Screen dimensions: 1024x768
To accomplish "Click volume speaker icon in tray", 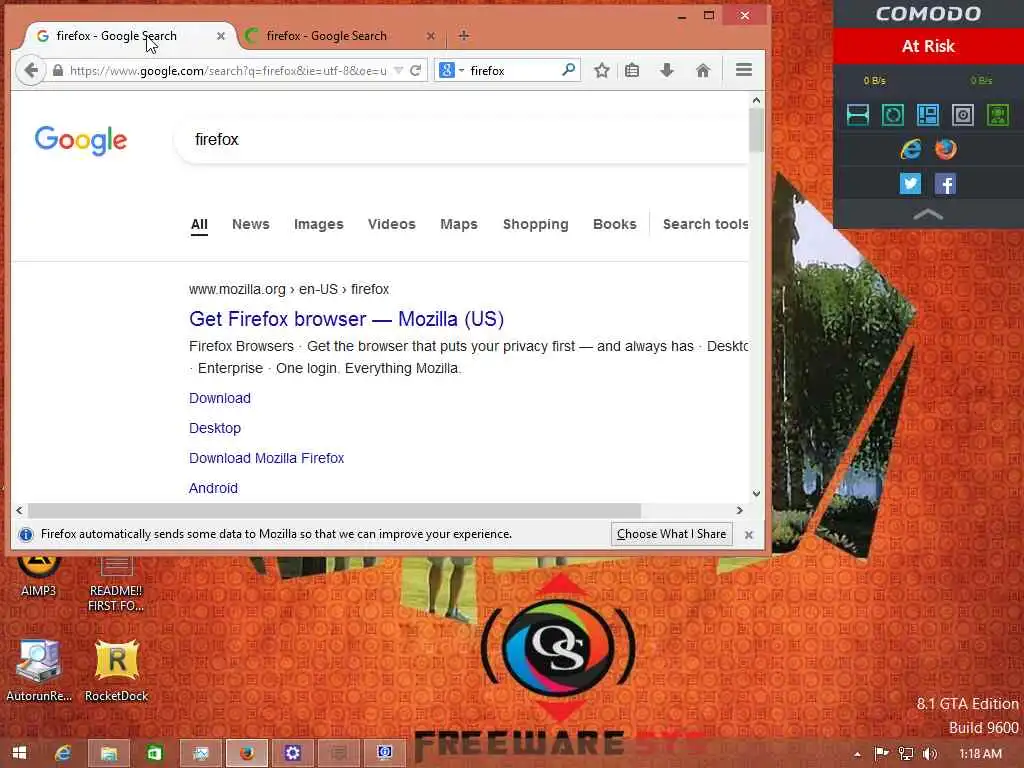I will coord(930,754).
